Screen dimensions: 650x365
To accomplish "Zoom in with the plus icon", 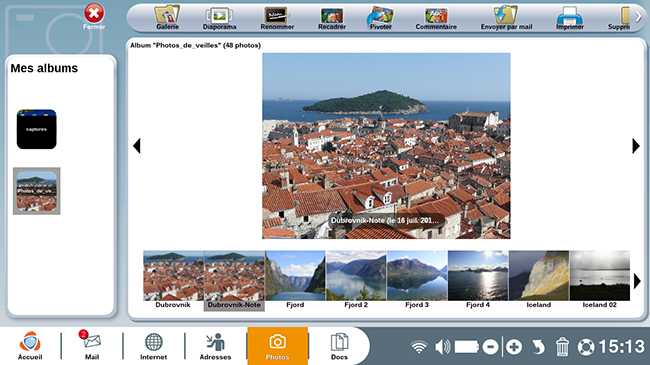I will pyautogui.click(x=514, y=347).
